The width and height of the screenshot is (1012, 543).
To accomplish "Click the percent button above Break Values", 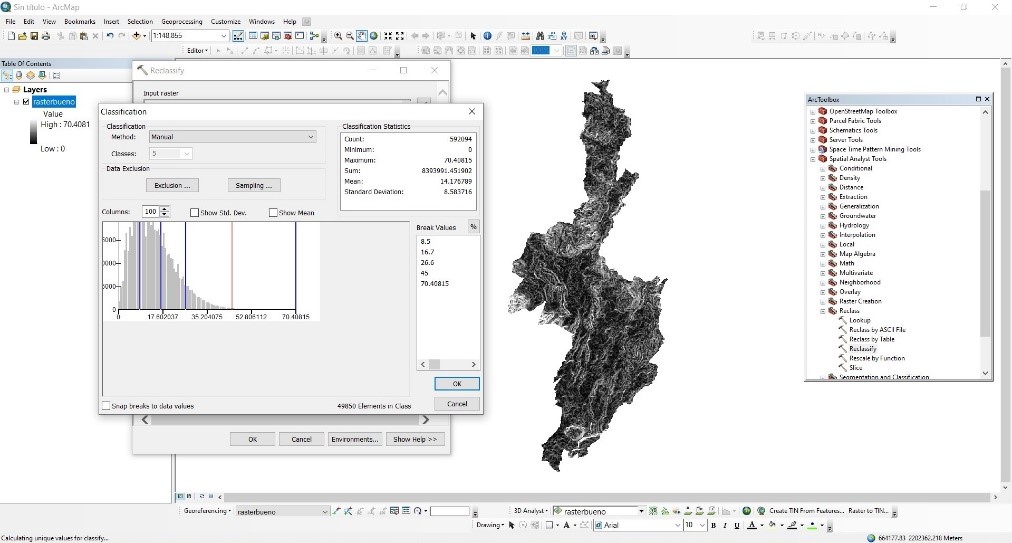I will click(473, 227).
